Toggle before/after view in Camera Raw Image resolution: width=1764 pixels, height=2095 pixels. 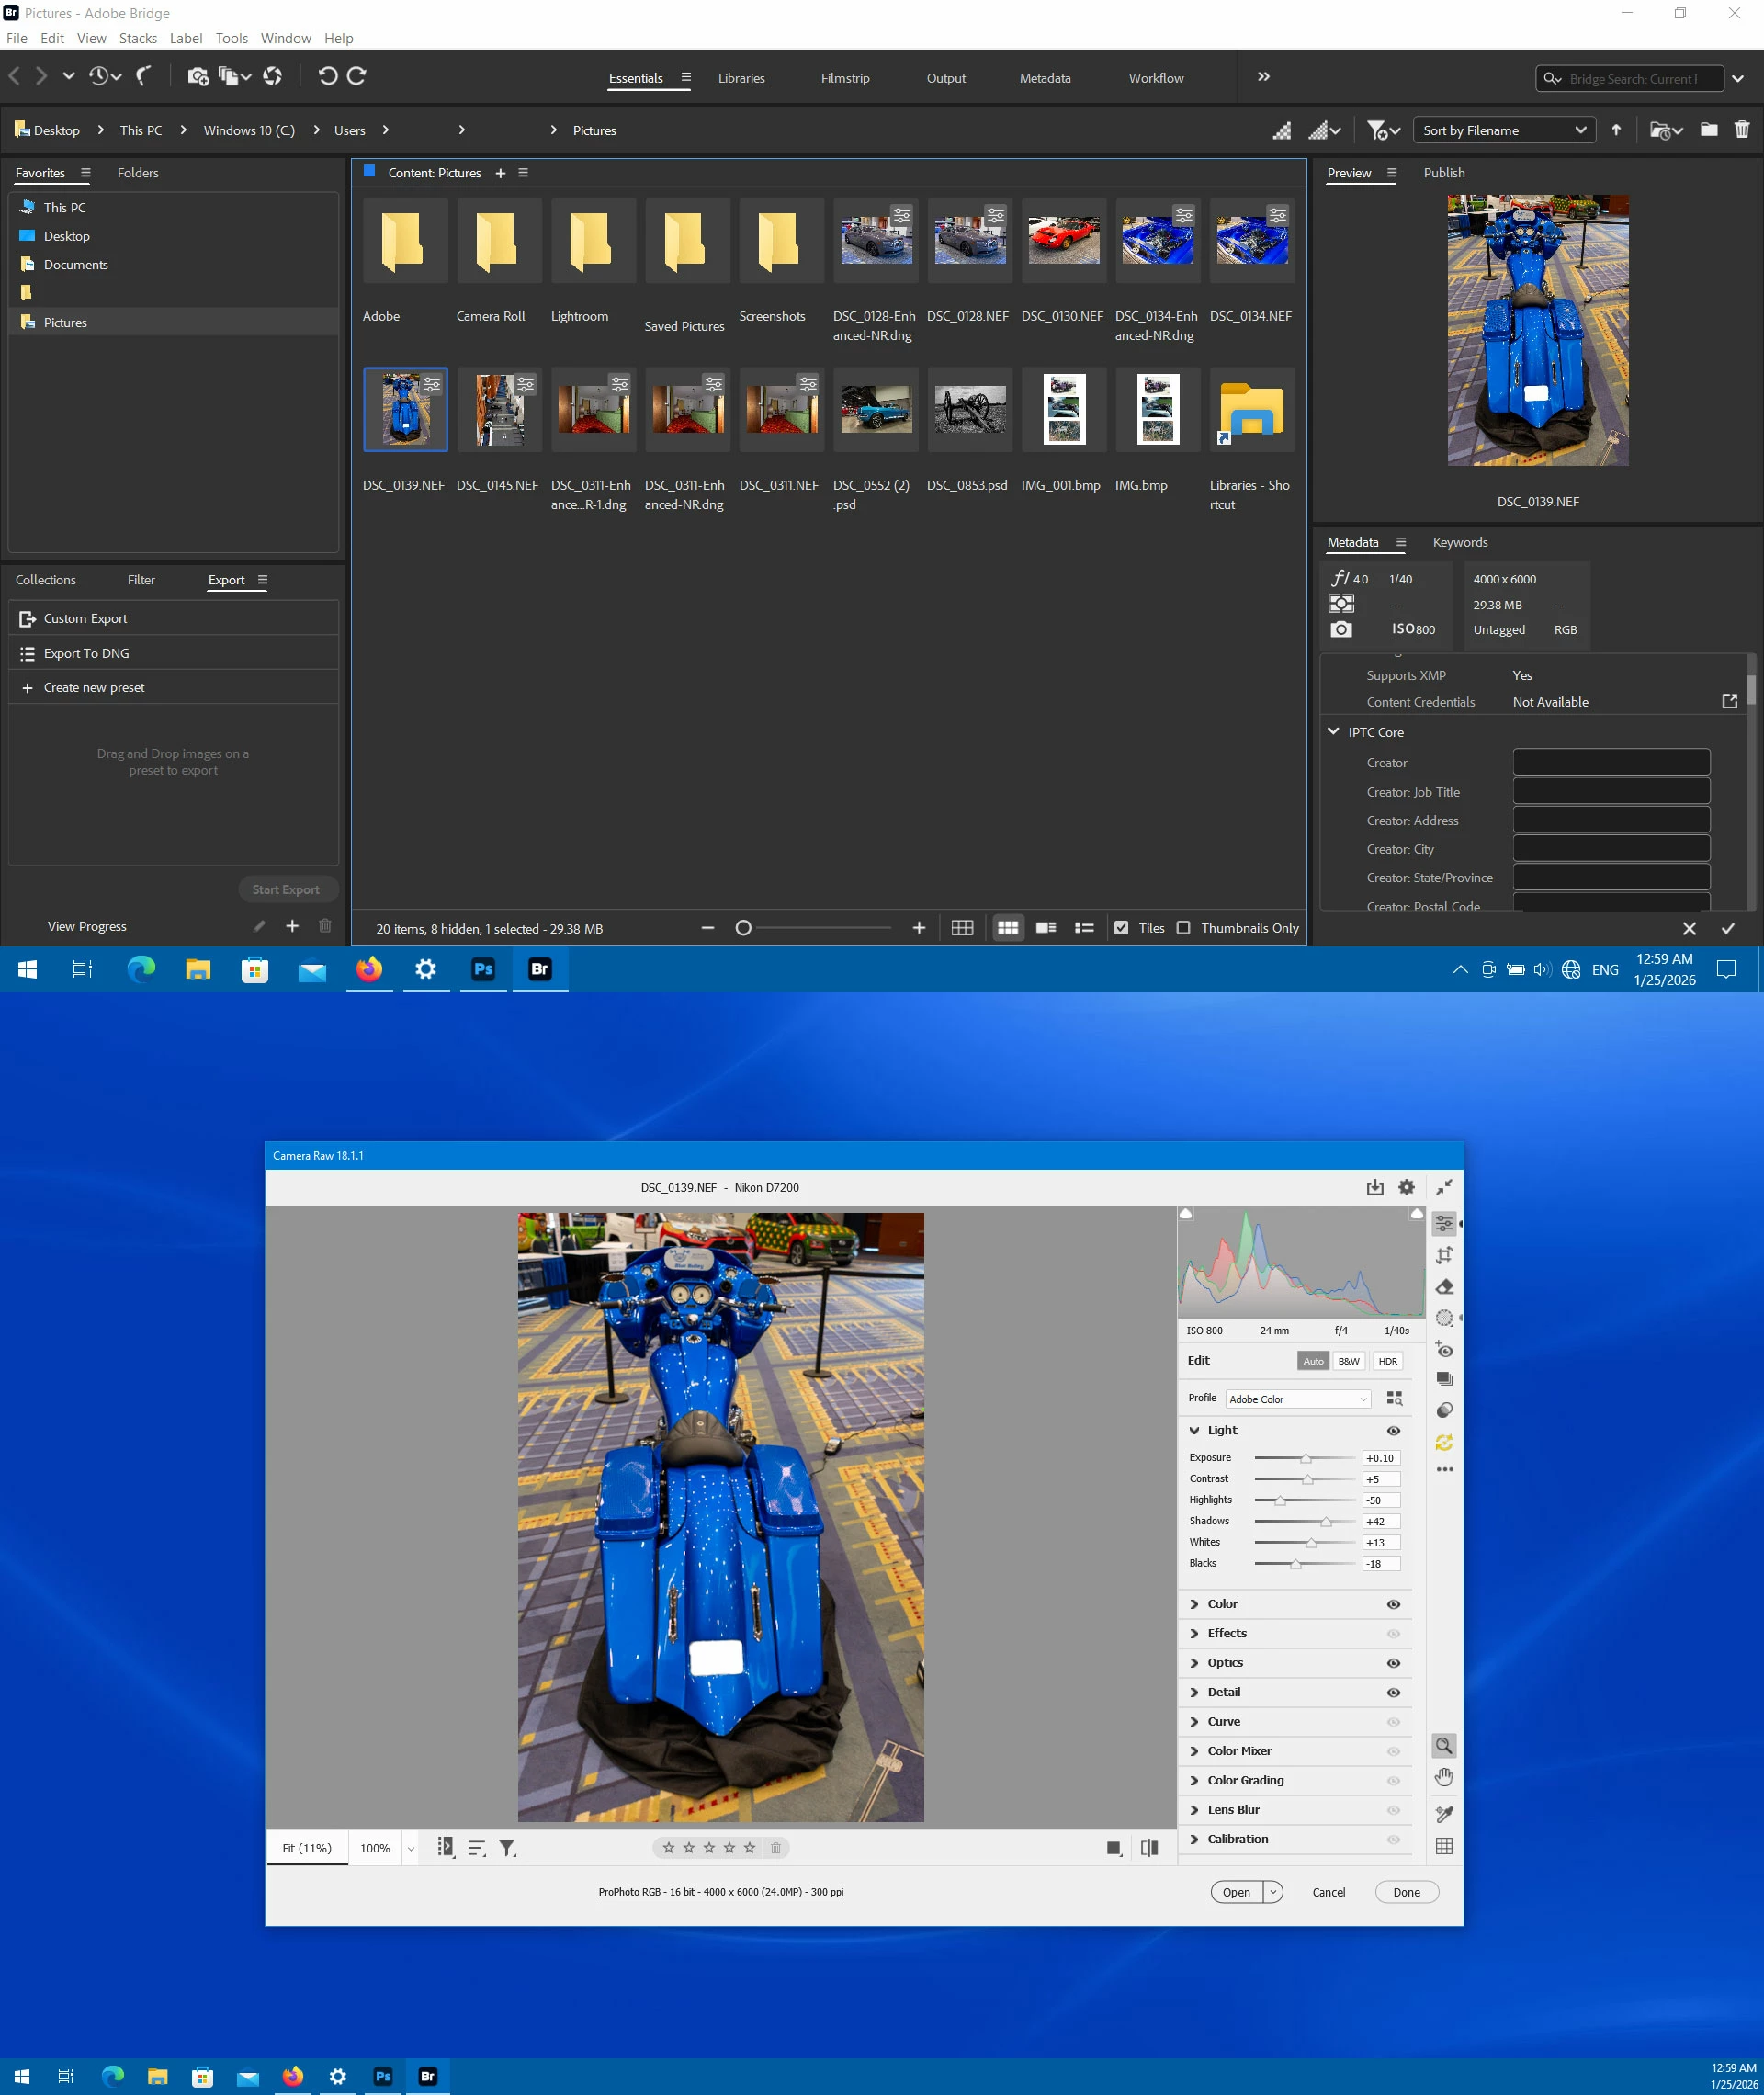pos(1150,1848)
